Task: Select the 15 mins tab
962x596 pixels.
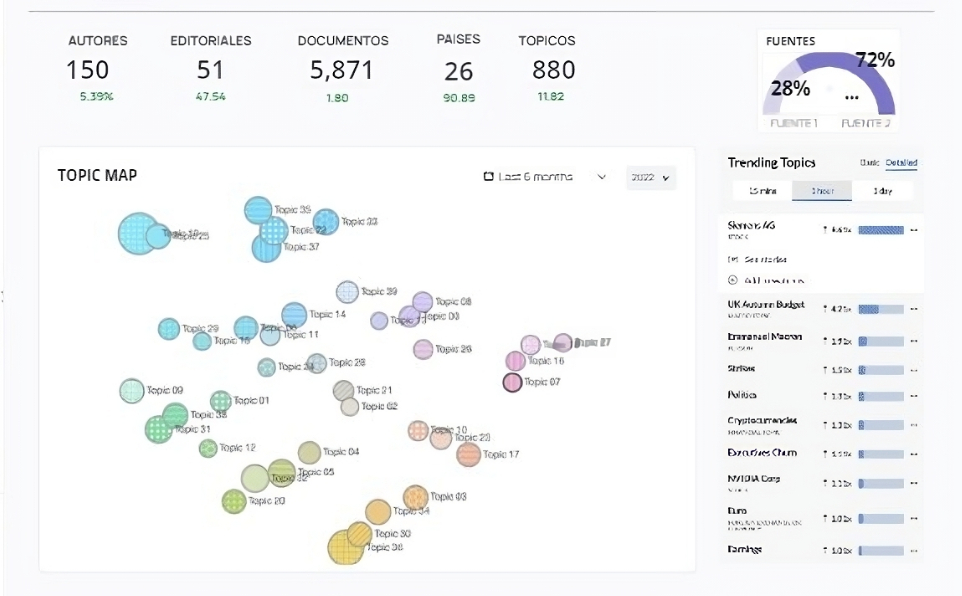Action: pos(764,190)
